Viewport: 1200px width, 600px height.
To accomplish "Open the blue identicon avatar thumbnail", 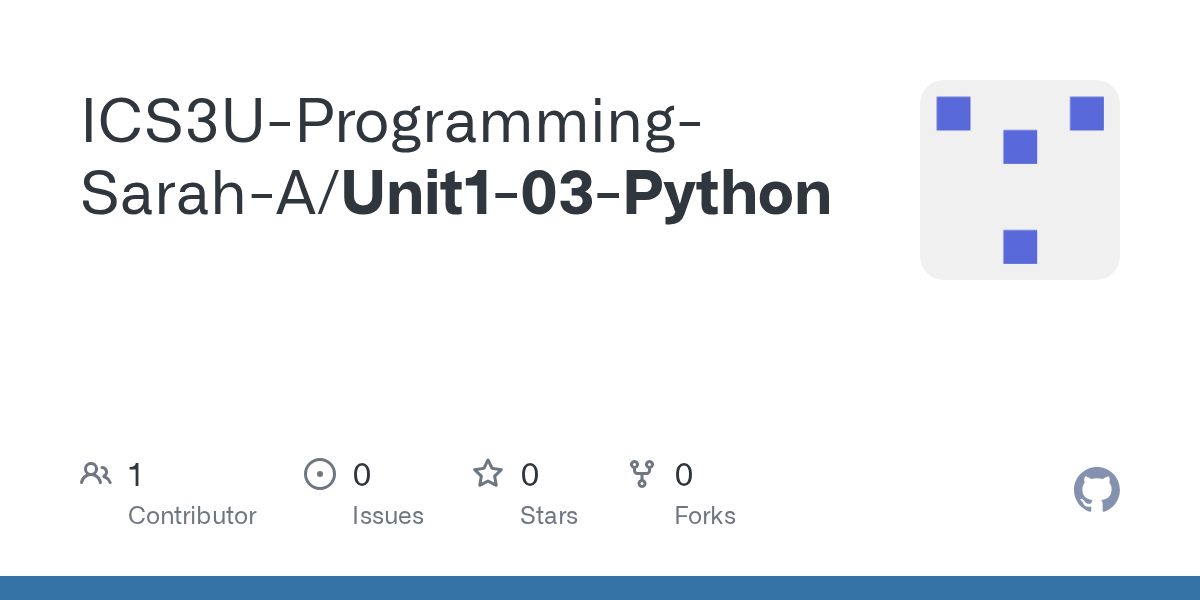I will pyautogui.click(x=1020, y=180).
